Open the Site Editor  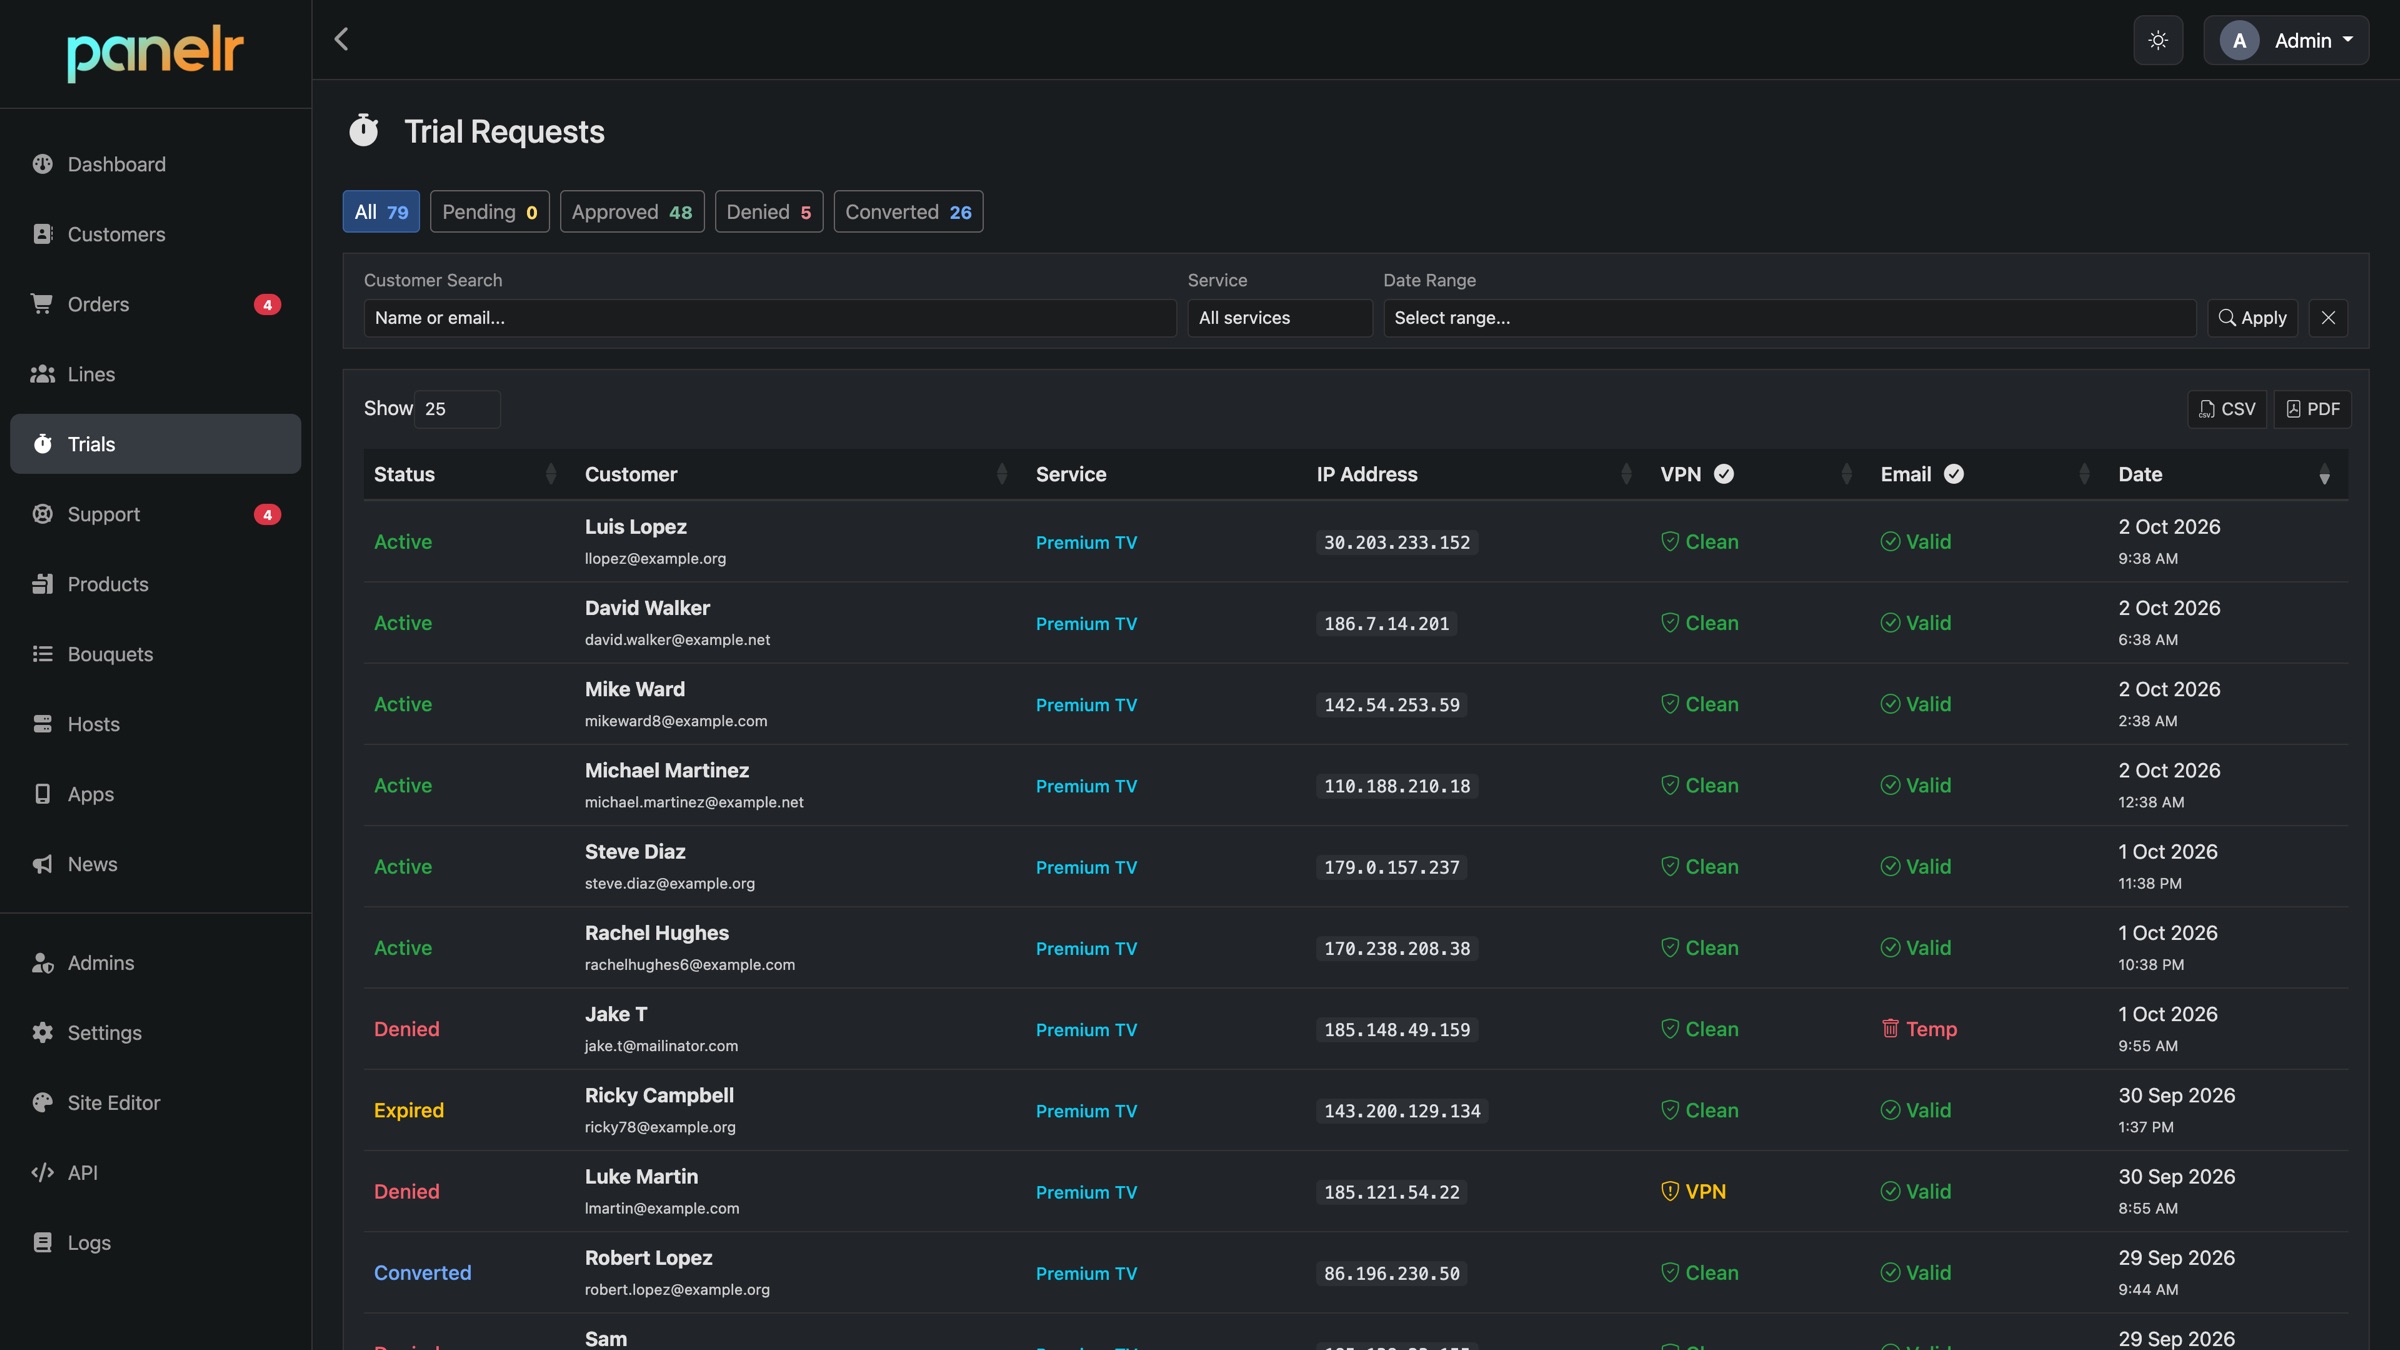coord(155,1103)
